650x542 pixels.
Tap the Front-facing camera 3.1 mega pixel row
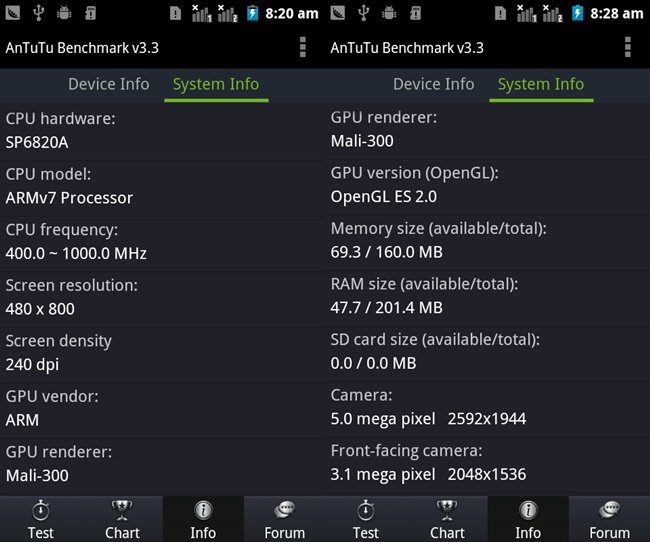coord(487,462)
